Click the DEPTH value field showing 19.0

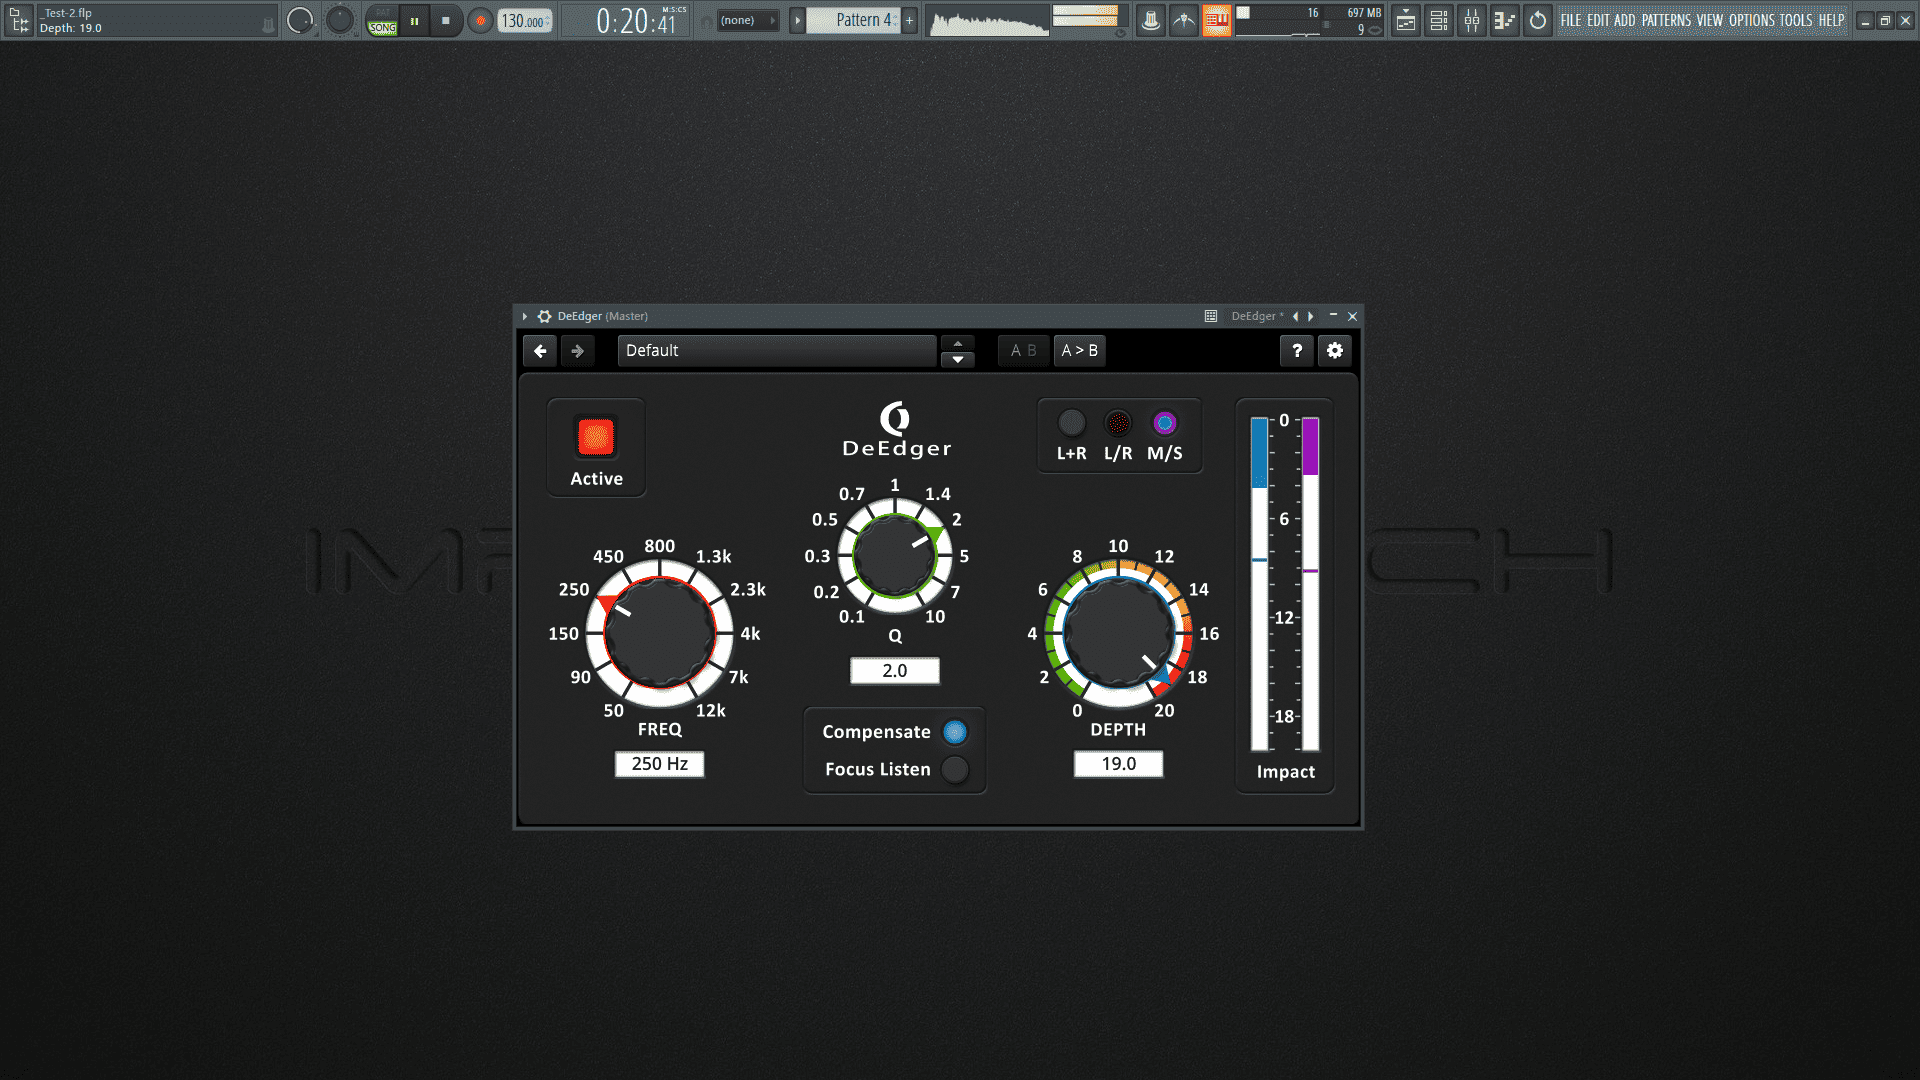[1118, 764]
